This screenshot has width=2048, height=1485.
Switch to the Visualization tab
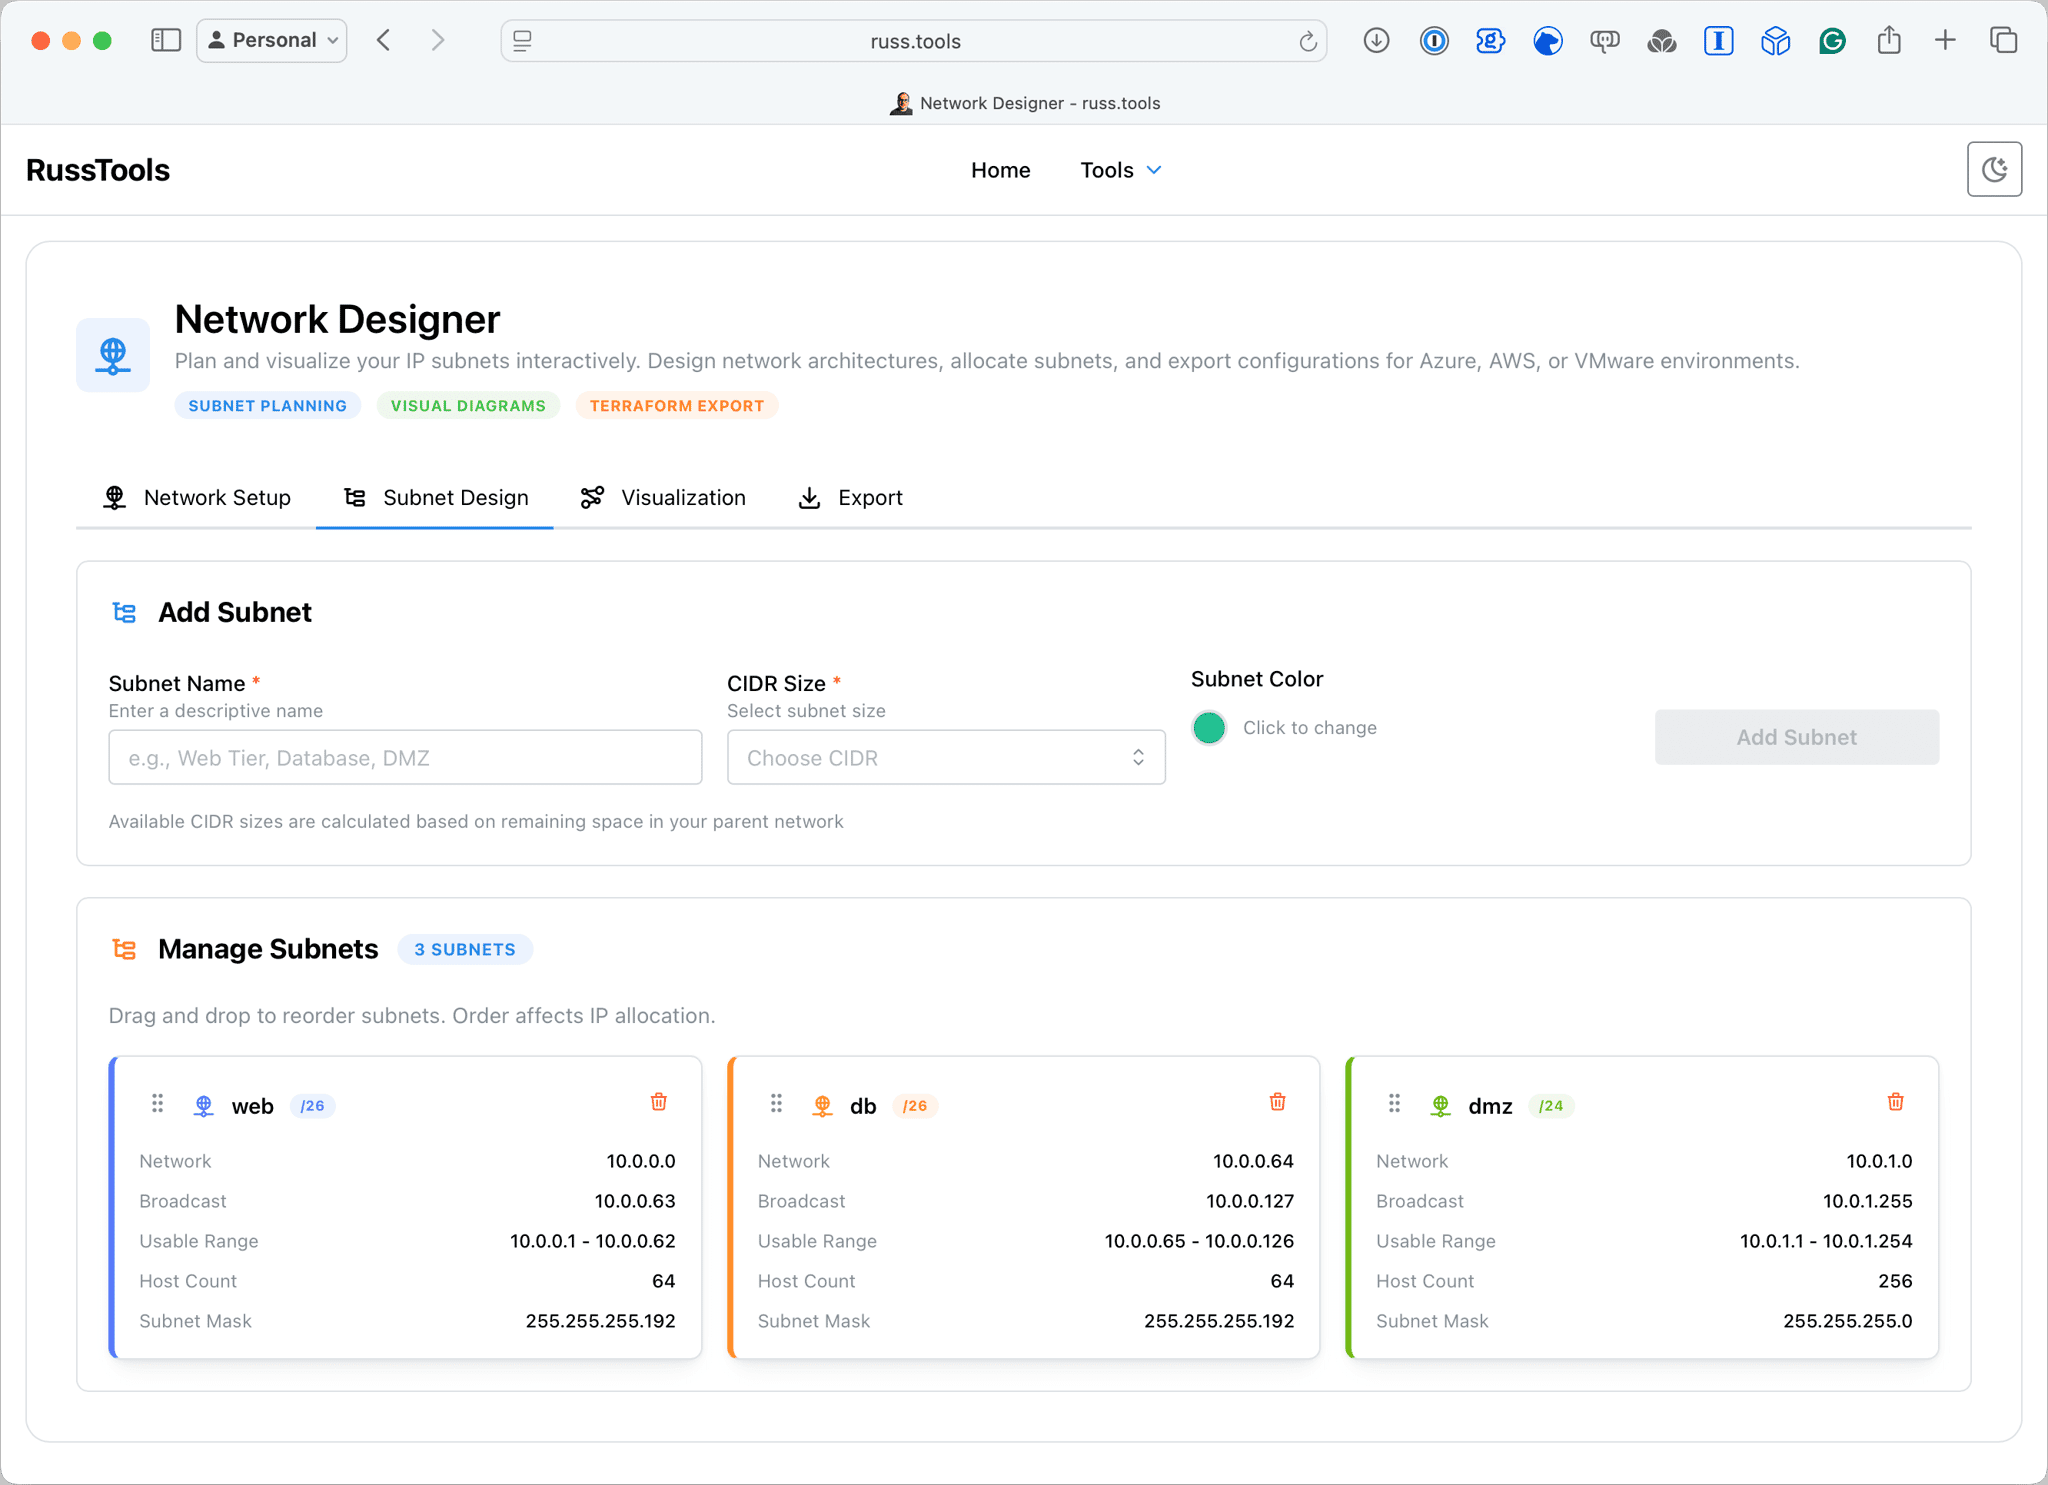point(663,498)
